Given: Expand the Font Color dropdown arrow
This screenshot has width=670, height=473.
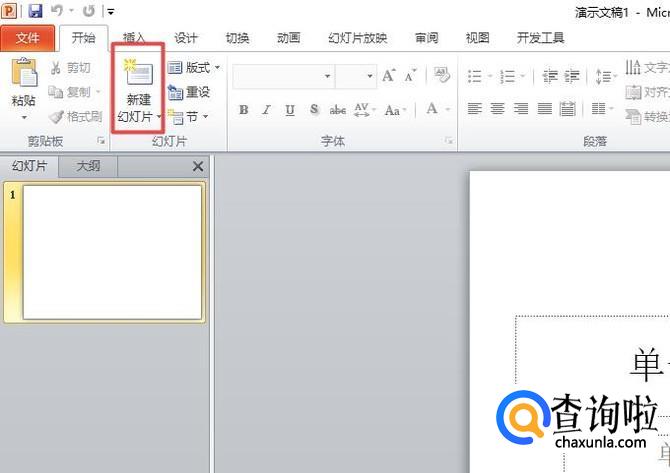Looking at the screenshot, I should [x=447, y=110].
